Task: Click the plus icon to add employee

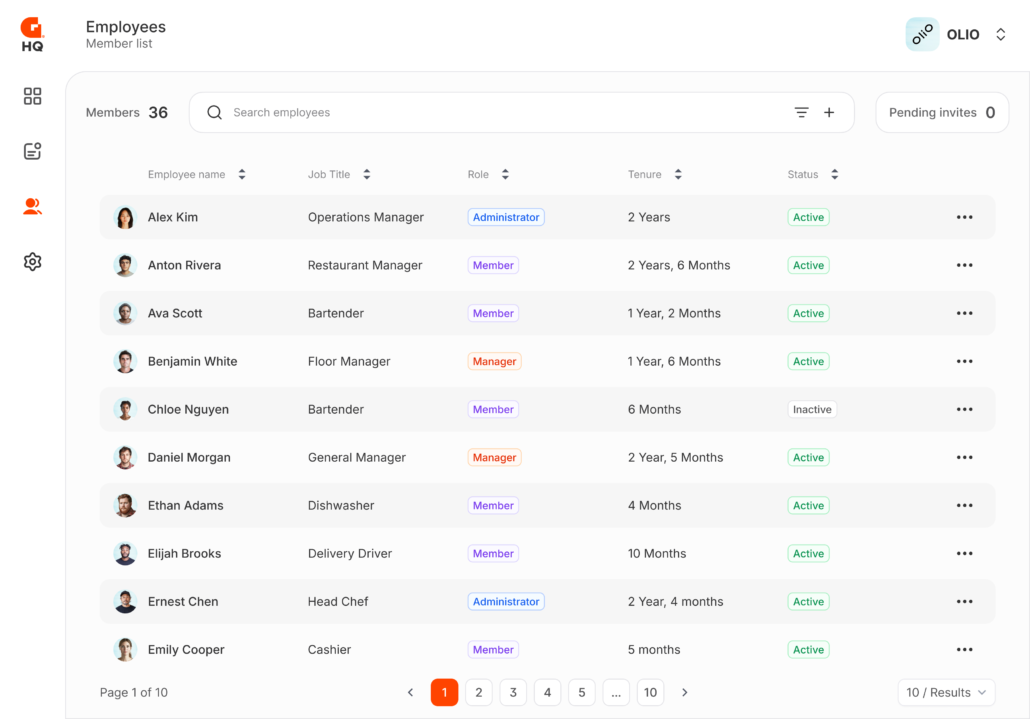Action: pyautogui.click(x=829, y=113)
